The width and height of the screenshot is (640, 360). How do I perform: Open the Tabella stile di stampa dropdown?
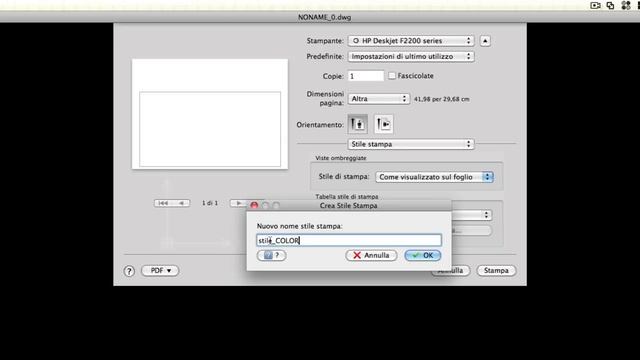pyautogui.click(x=472, y=215)
